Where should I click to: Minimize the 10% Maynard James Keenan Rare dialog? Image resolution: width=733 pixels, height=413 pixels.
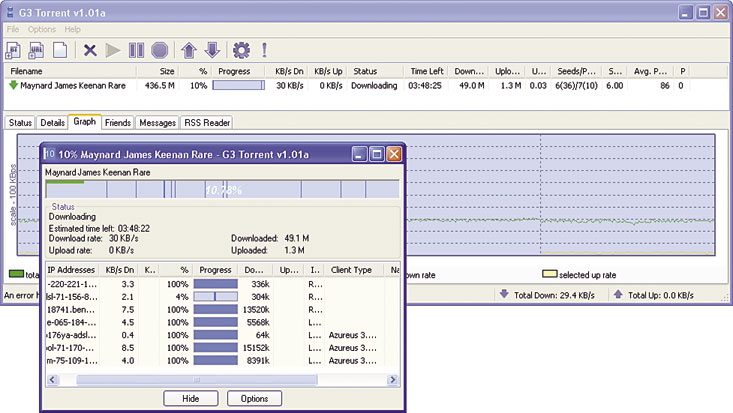coord(359,154)
